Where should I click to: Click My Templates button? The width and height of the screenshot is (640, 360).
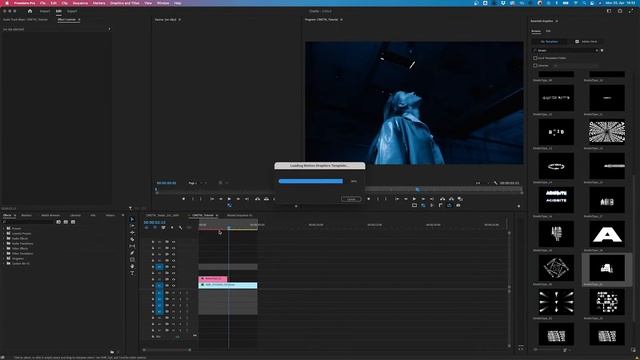549,42
